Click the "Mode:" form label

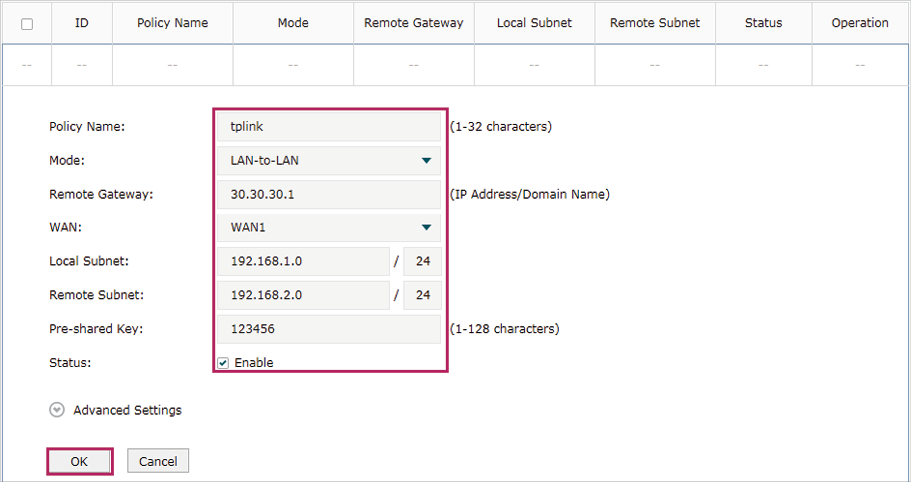point(67,161)
